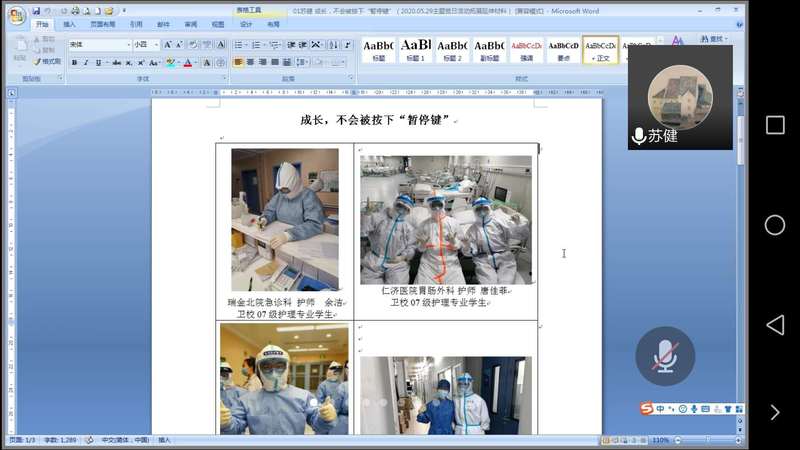Image resolution: width=800 pixels, height=450 pixels.
Task: Click the Word help icon
Action: tap(739, 24)
